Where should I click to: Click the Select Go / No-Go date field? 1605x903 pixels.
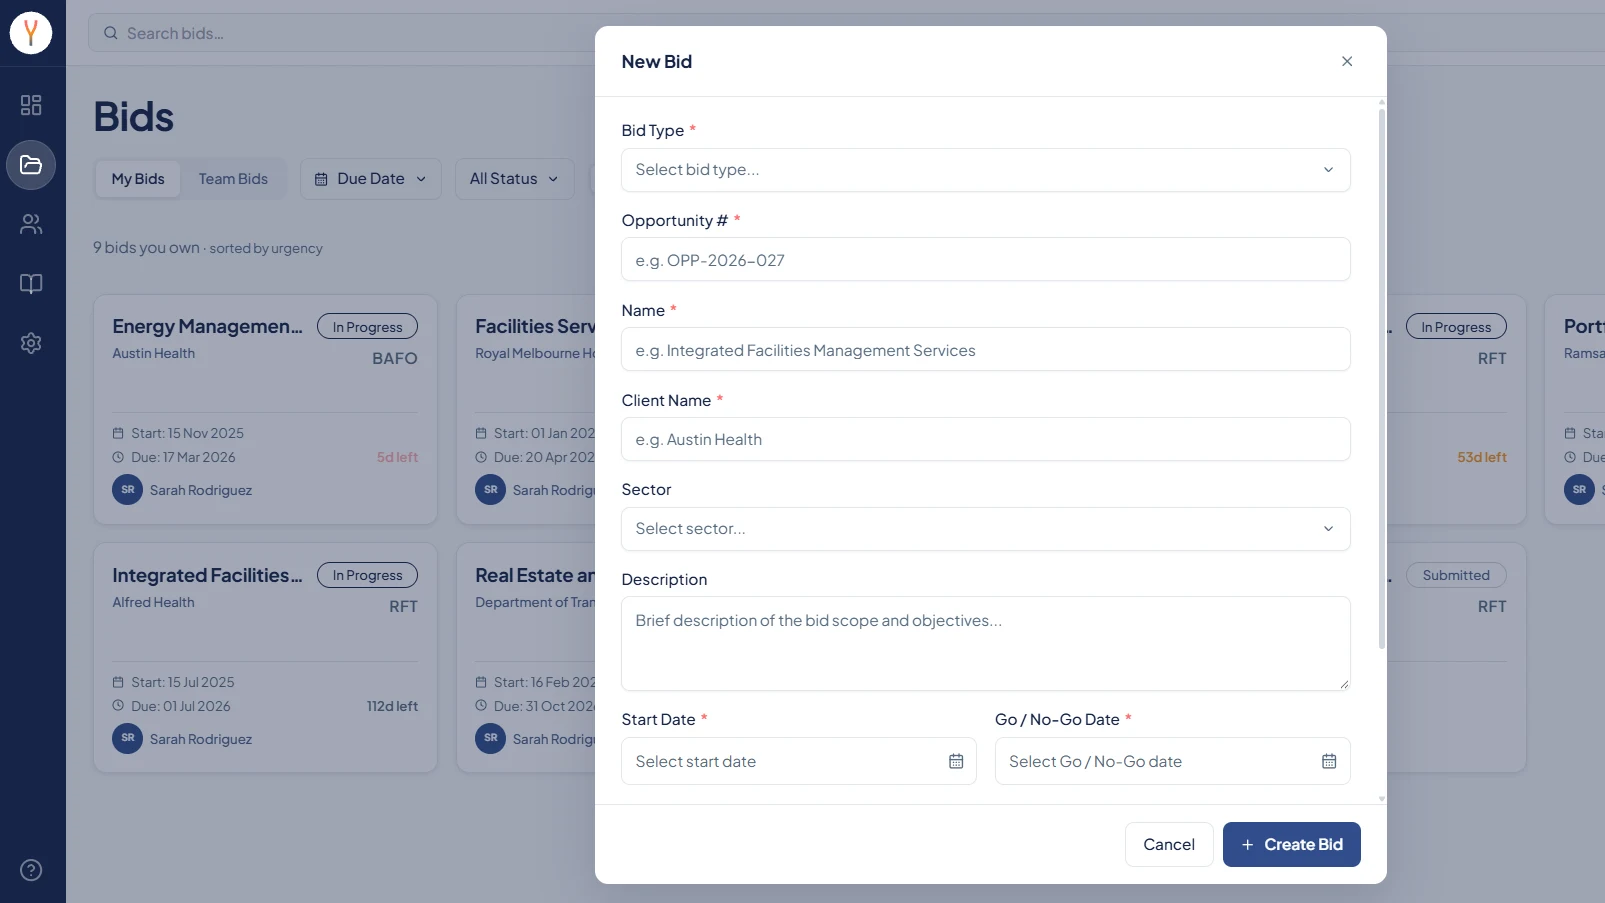(1172, 761)
